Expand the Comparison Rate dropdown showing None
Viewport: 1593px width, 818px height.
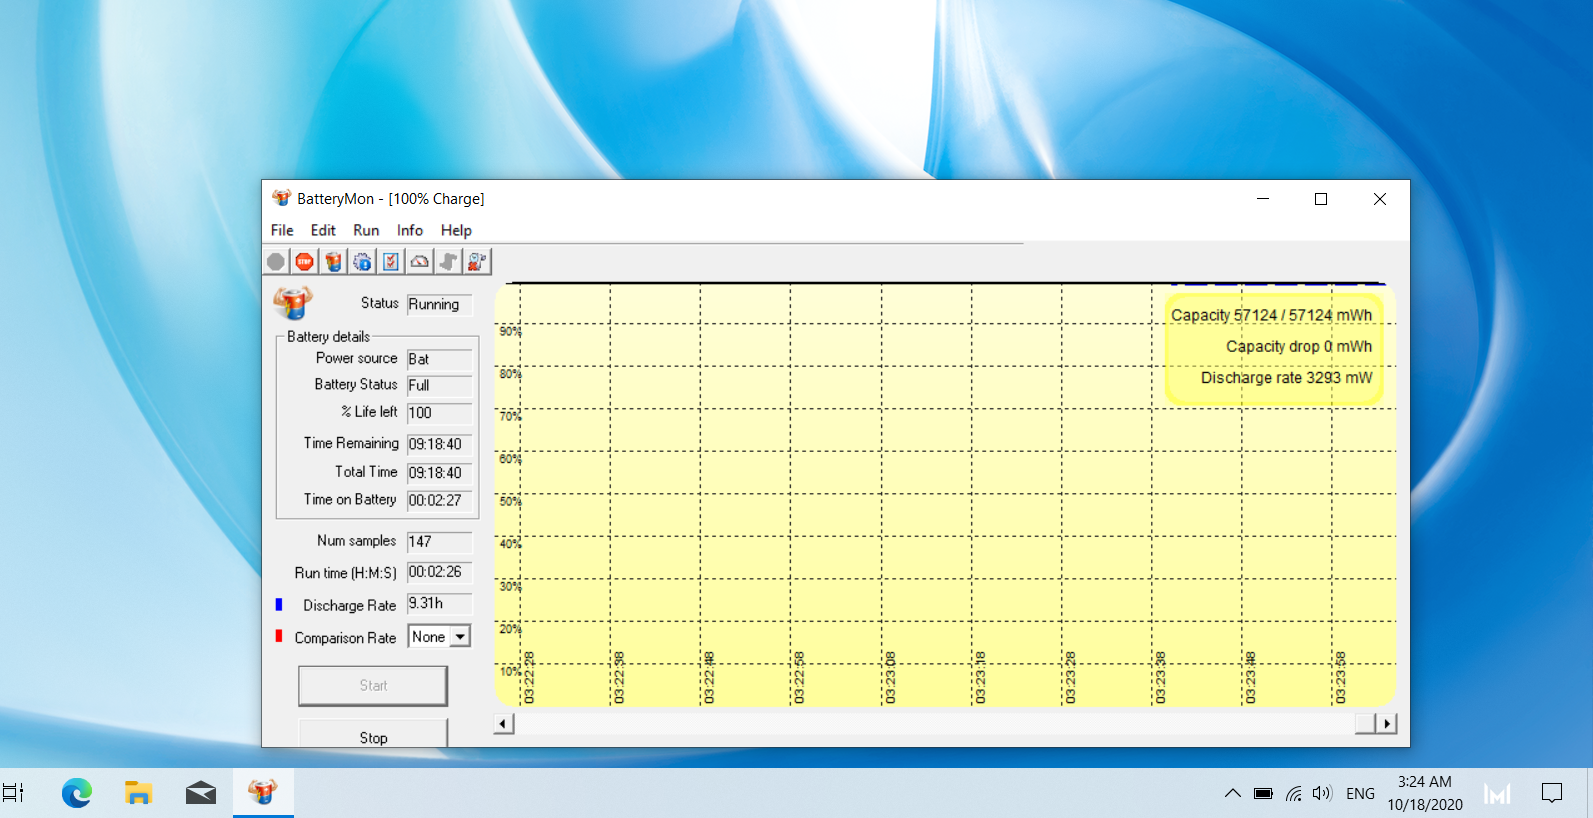point(460,637)
